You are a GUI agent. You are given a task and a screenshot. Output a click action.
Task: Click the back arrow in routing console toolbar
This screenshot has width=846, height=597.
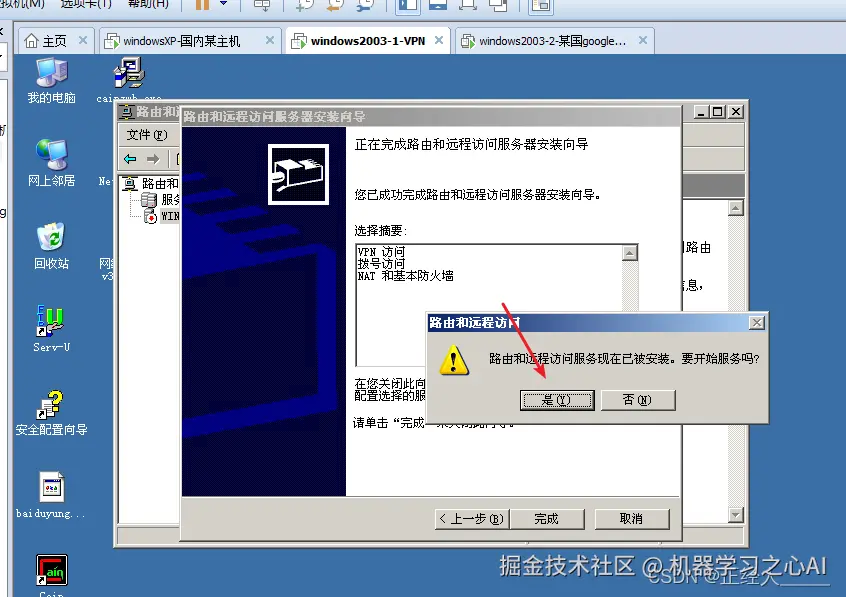pyautogui.click(x=130, y=159)
